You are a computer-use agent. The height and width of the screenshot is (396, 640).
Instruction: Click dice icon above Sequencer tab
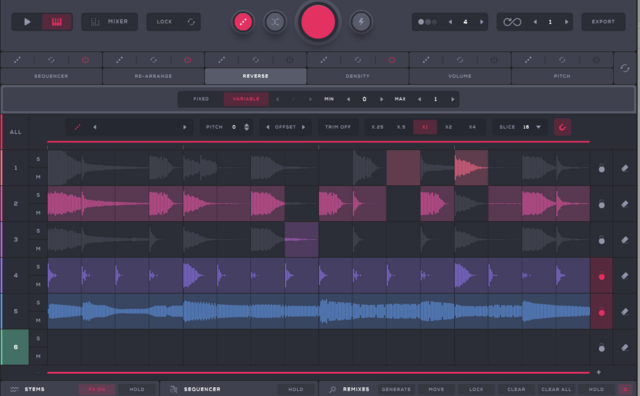tap(17, 60)
